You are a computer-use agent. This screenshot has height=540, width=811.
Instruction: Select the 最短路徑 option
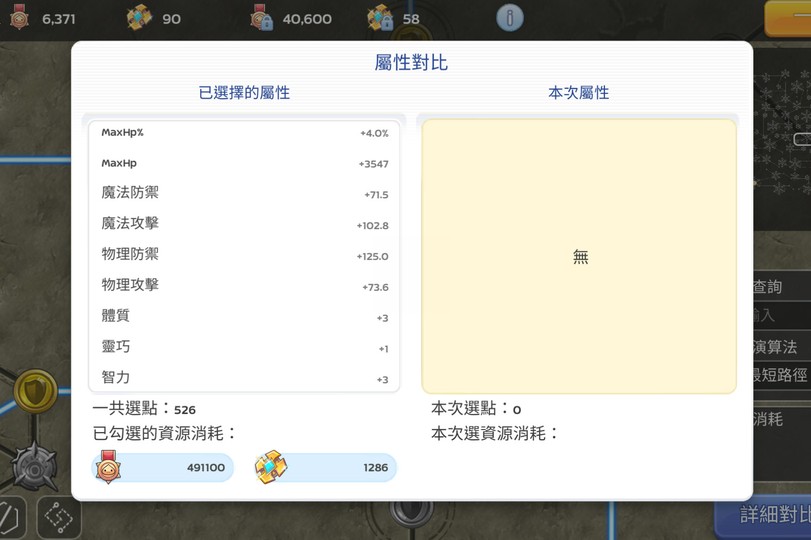pos(779,374)
